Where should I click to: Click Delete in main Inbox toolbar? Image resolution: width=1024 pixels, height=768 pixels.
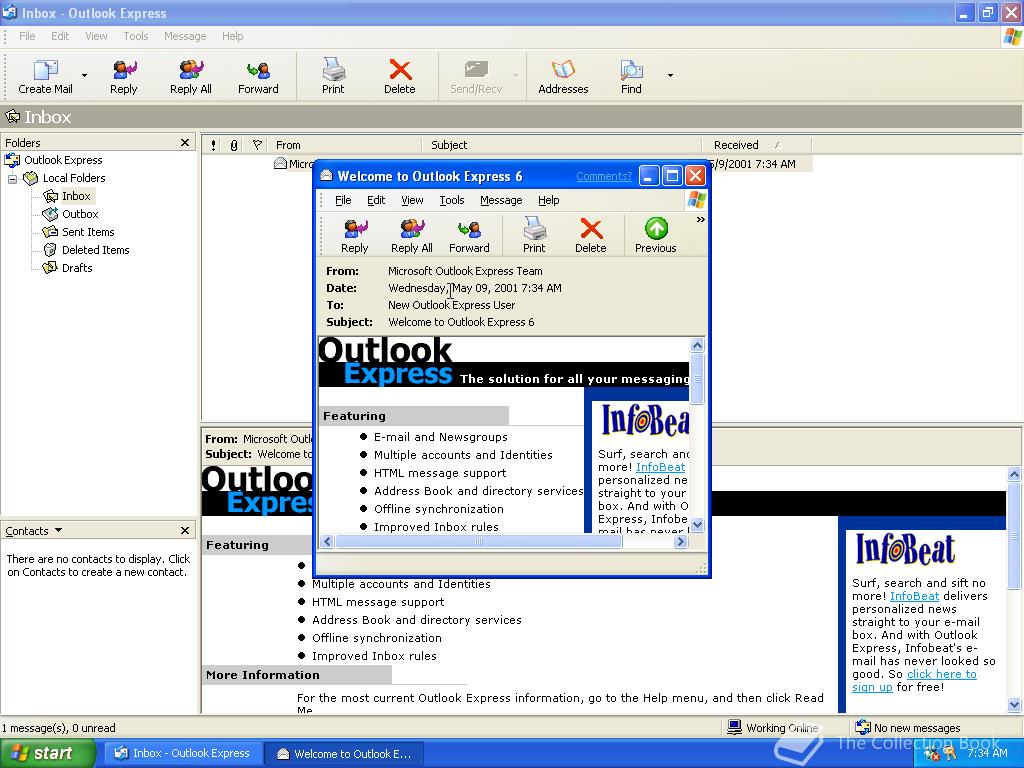pyautogui.click(x=400, y=76)
